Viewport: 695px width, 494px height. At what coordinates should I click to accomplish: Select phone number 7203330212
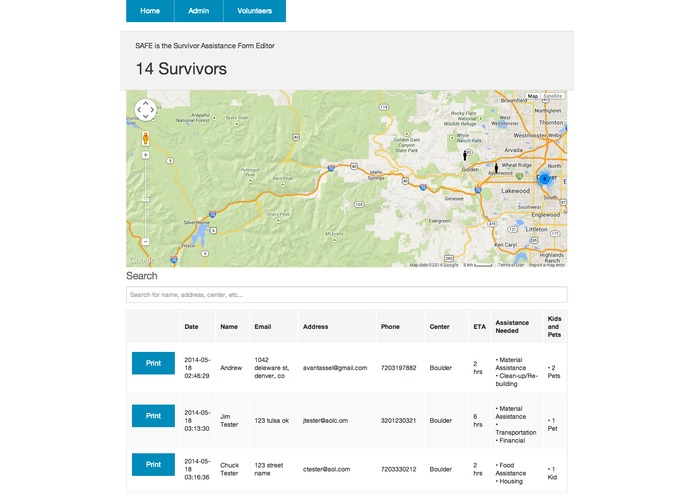click(398, 469)
